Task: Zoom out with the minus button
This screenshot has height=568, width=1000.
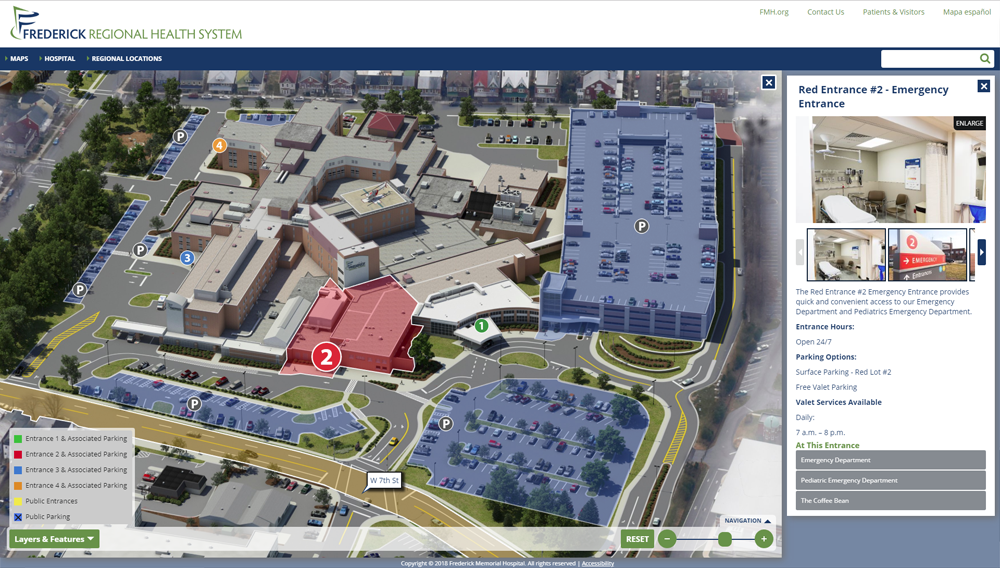Action: (667, 539)
